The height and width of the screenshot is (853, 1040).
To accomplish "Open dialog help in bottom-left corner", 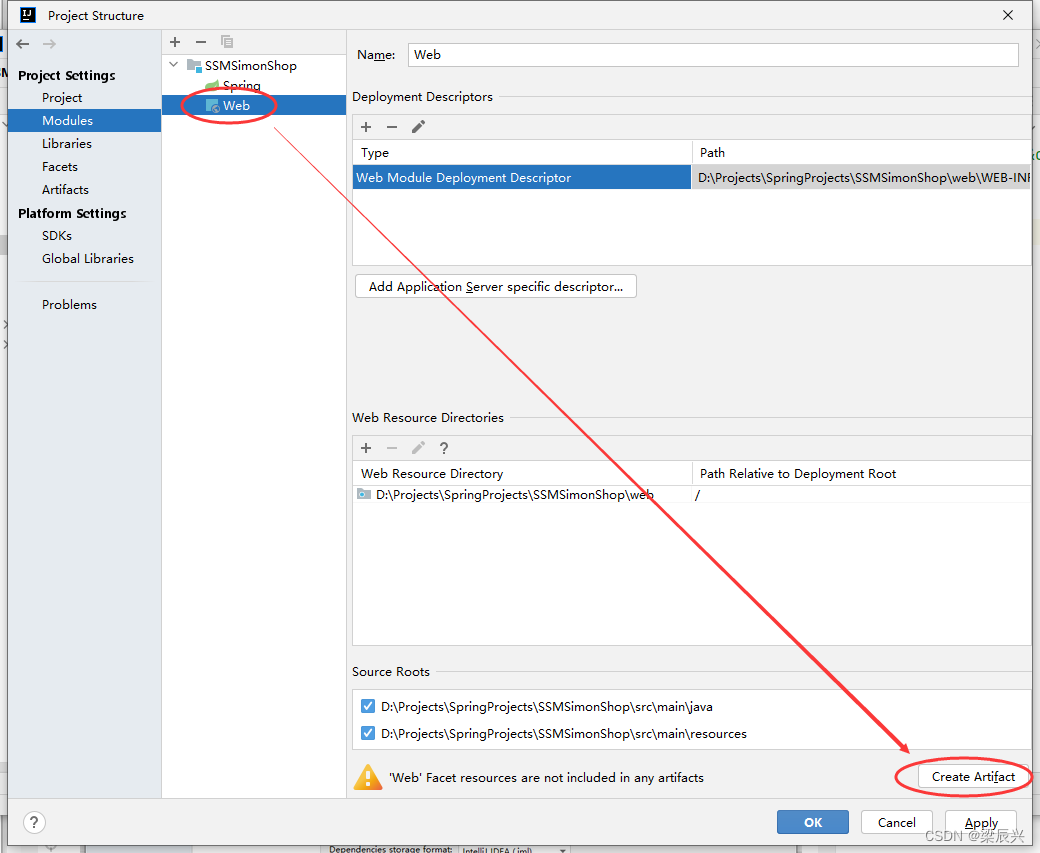I will 34,822.
